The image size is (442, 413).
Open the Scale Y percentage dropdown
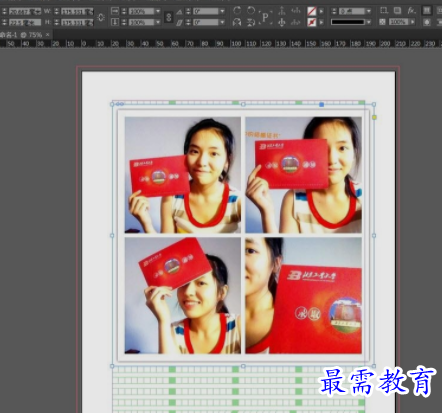coord(158,22)
